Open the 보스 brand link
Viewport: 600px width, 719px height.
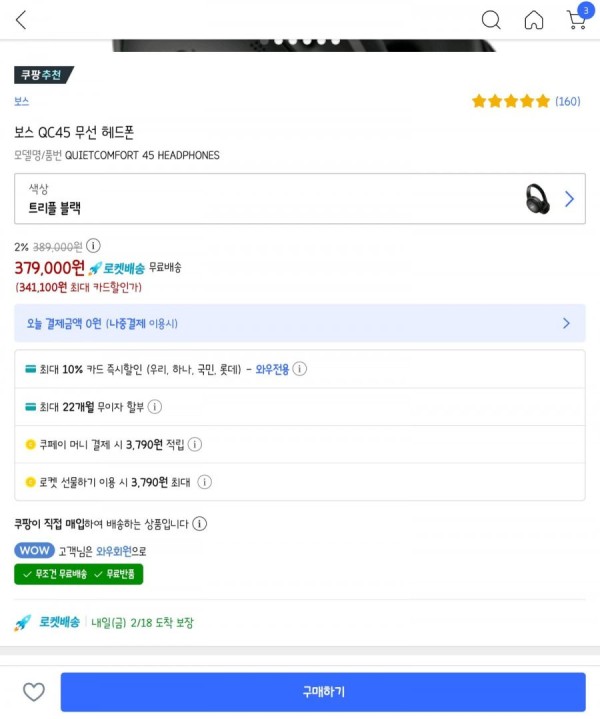point(22,101)
